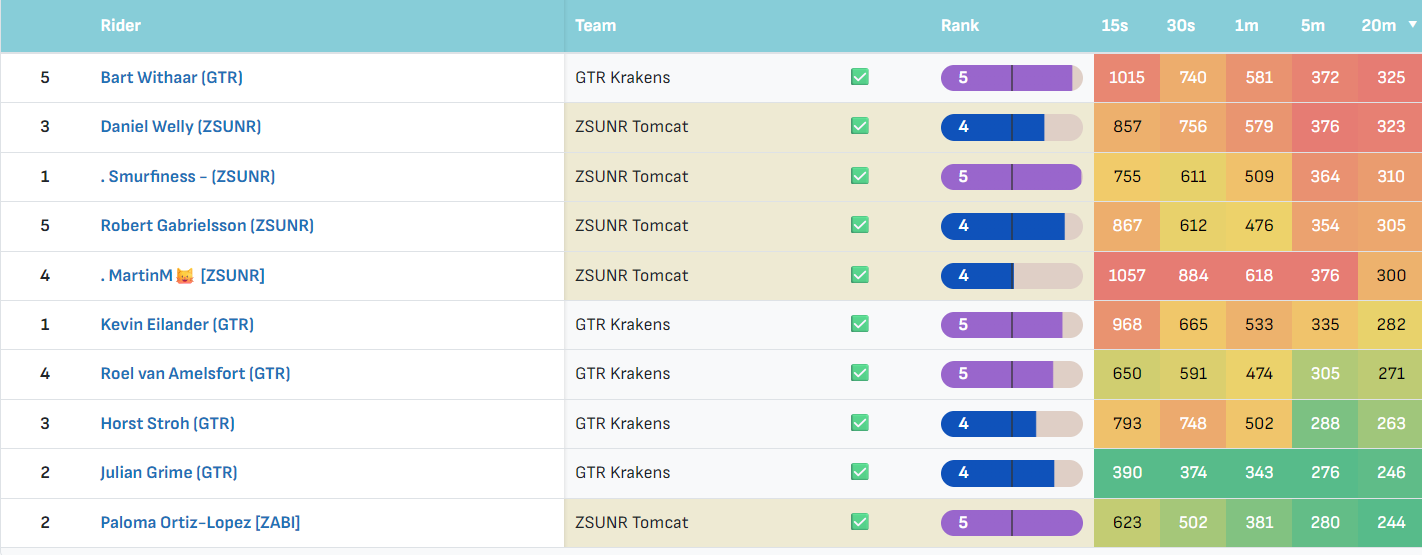
Task: Click the green check icon for Daniel Welly
Action: [x=859, y=126]
